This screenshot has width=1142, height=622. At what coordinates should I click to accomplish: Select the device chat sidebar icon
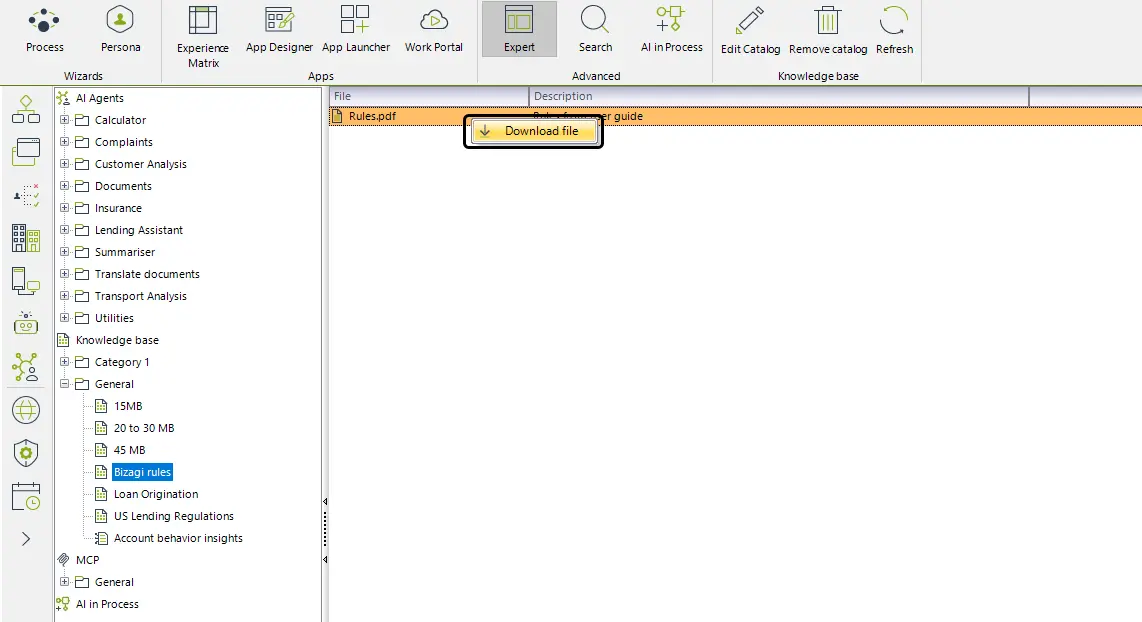(x=25, y=281)
